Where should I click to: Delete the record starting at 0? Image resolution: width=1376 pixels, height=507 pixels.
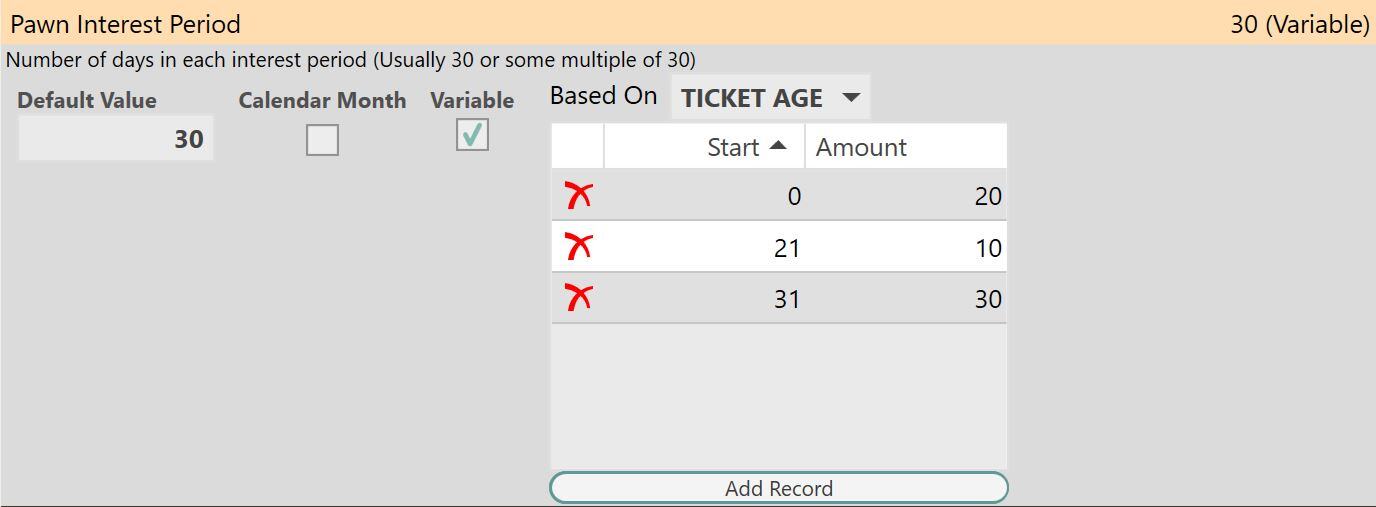578,195
